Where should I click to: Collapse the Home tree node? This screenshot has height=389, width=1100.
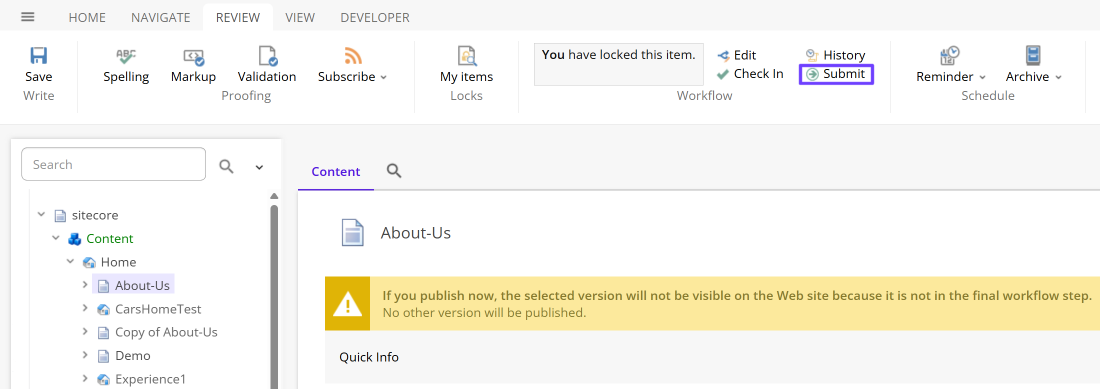click(x=70, y=261)
